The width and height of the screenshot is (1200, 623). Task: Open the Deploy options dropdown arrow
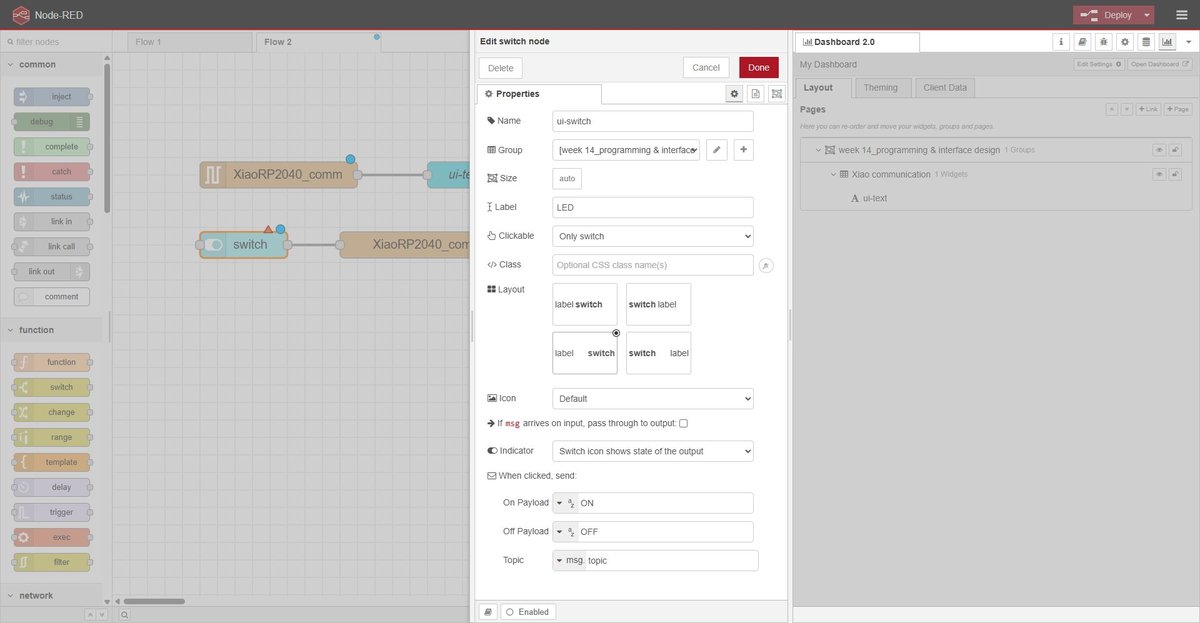1147,15
